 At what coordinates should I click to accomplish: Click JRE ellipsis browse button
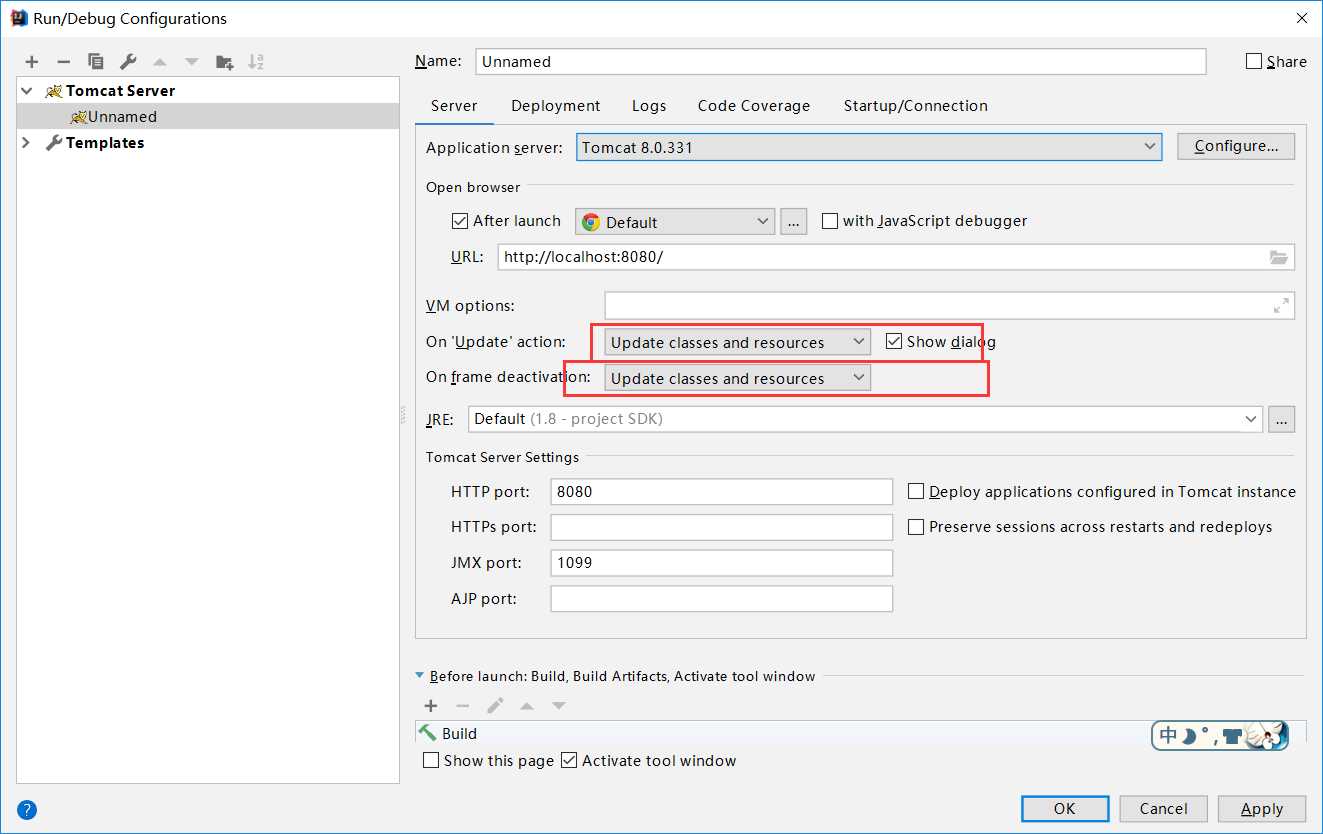click(x=1282, y=419)
